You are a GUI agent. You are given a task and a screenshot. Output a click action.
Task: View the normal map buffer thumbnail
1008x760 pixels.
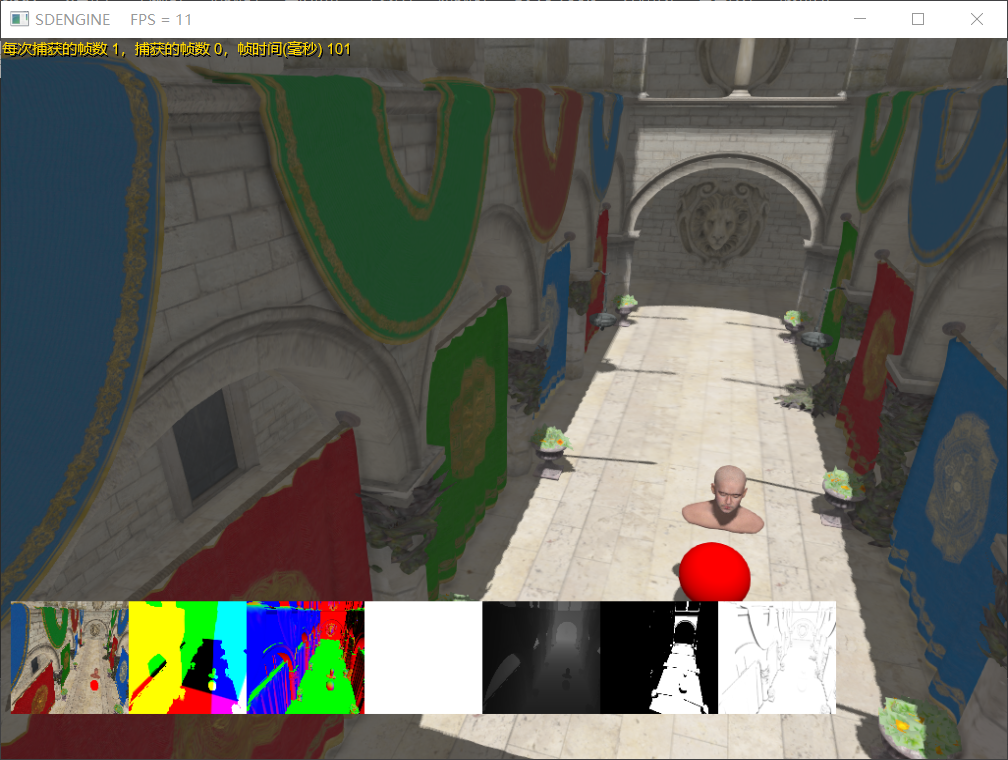tap(304, 657)
